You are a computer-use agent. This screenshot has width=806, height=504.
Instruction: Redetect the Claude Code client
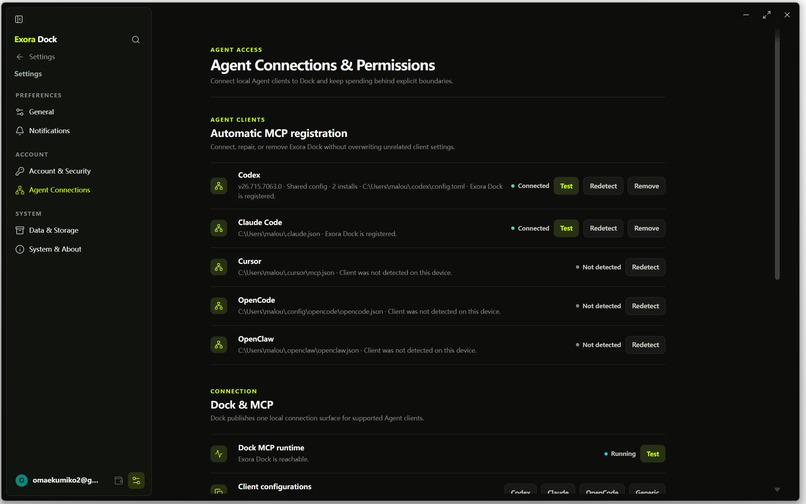[x=603, y=228]
